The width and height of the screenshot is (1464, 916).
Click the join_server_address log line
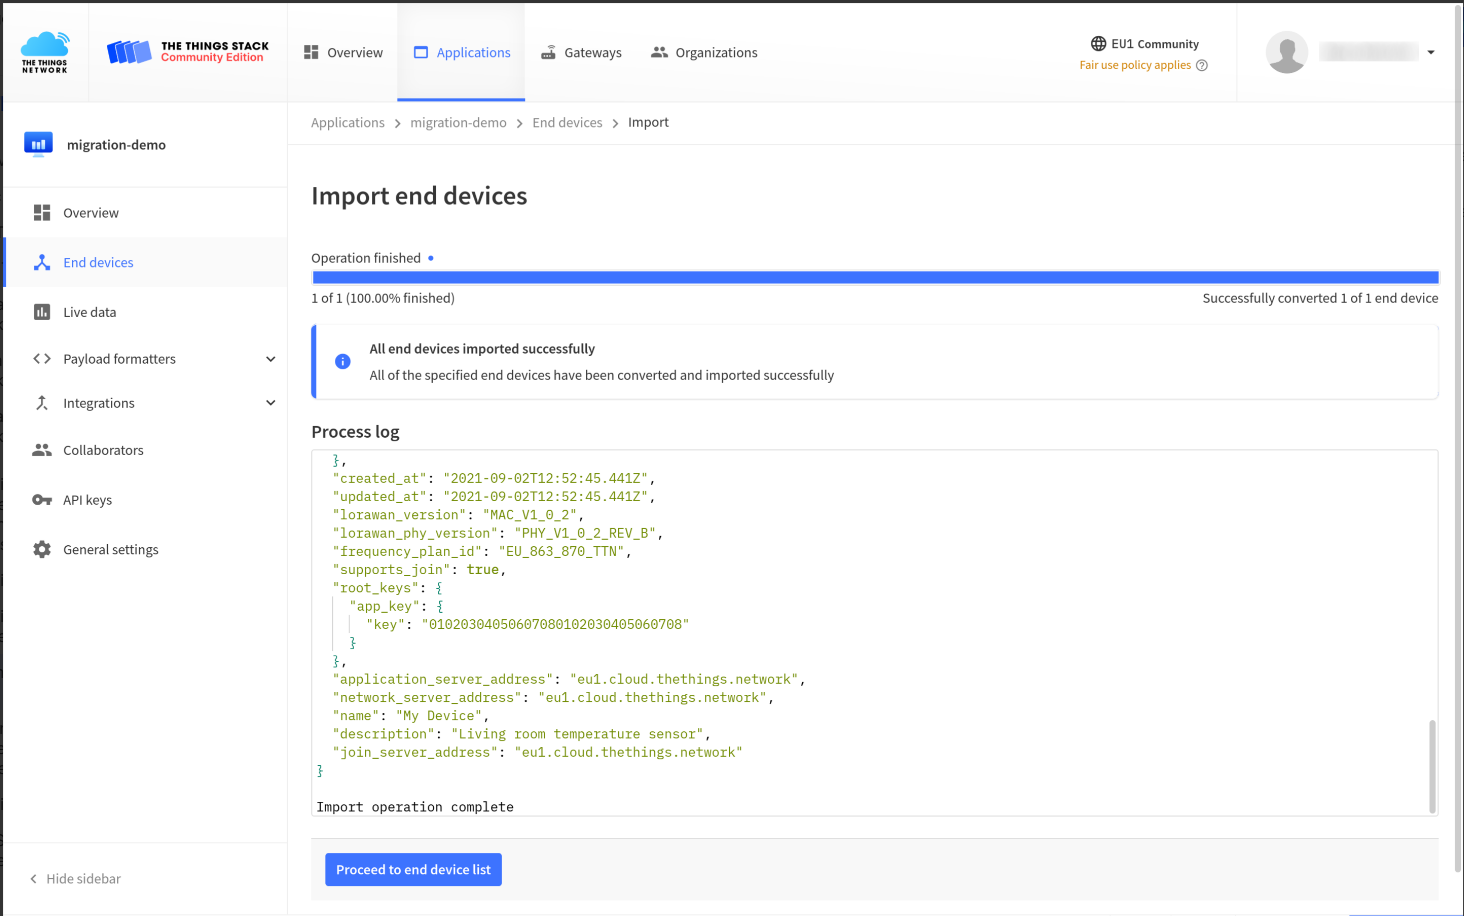[538, 752]
